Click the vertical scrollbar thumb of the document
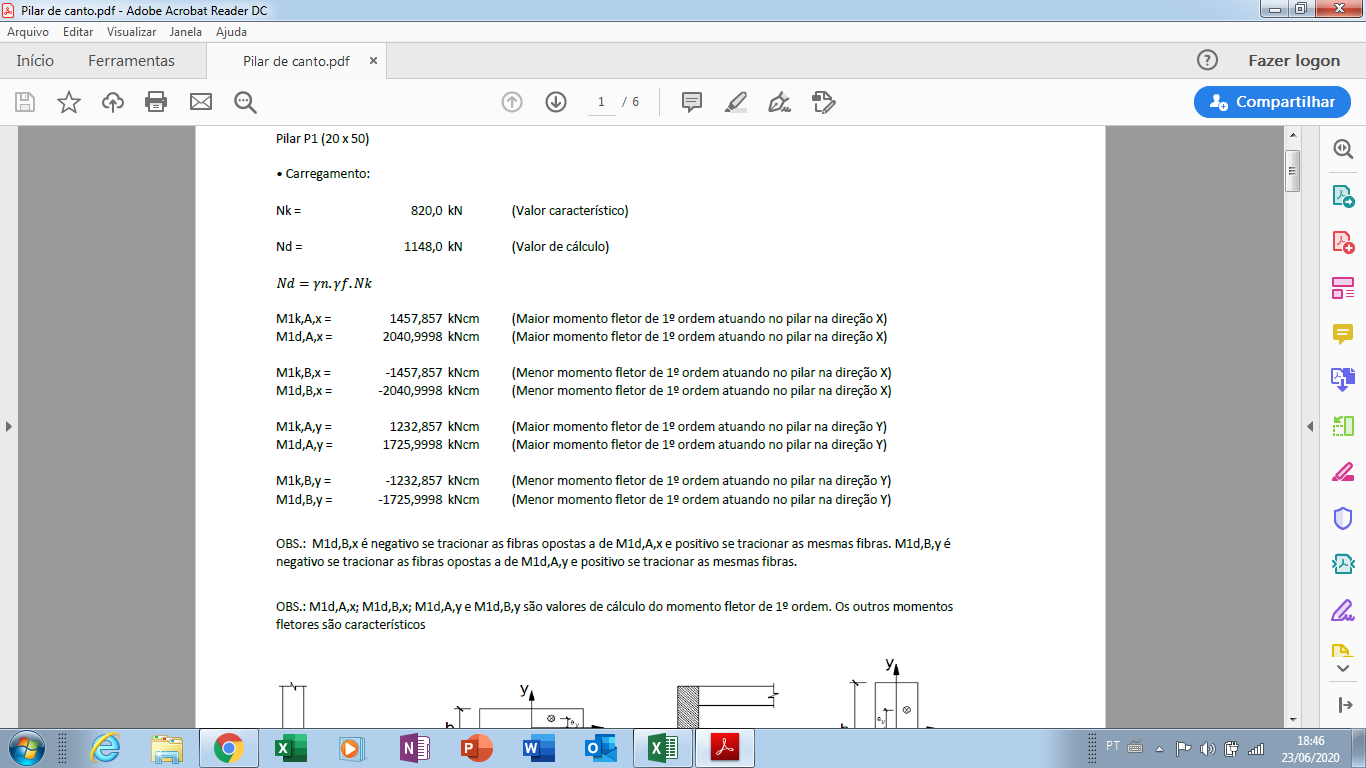The height and width of the screenshot is (768, 1366). (1292, 170)
